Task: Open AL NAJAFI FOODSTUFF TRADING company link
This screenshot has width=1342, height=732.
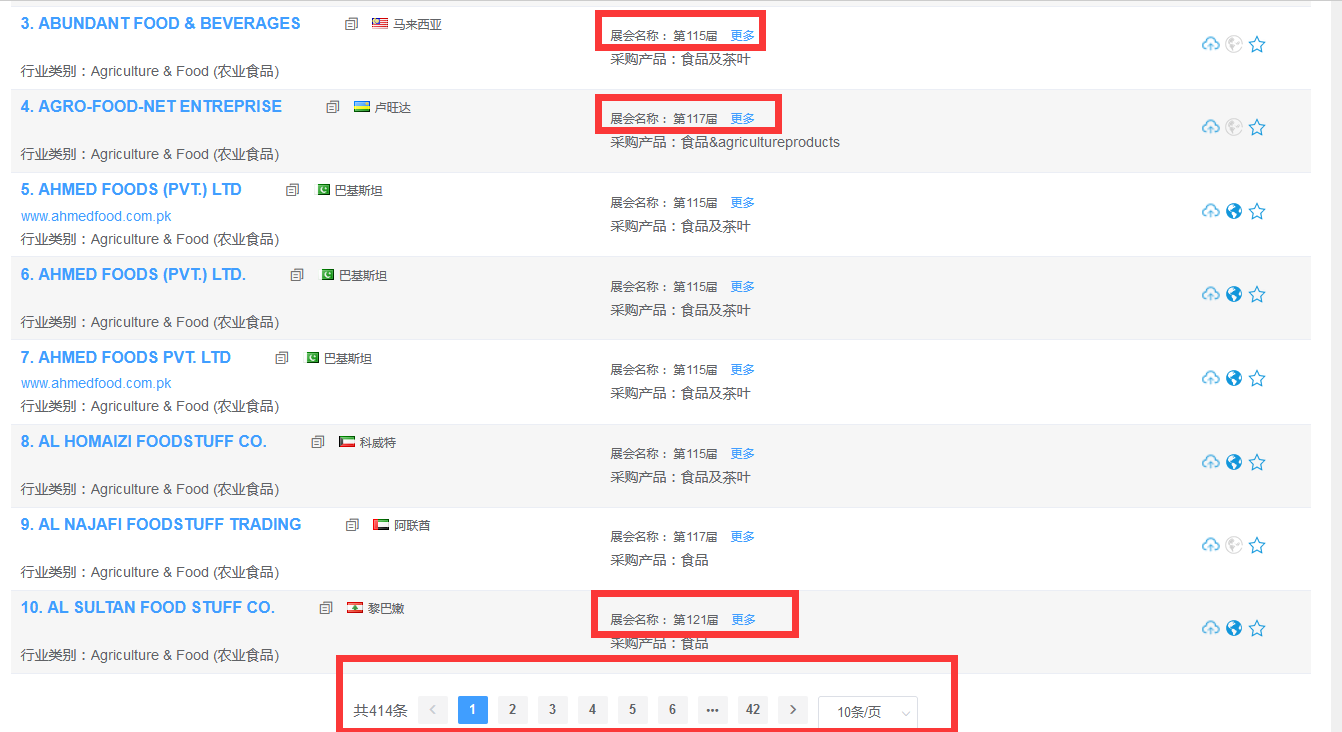Action: click(x=161, y=524)
